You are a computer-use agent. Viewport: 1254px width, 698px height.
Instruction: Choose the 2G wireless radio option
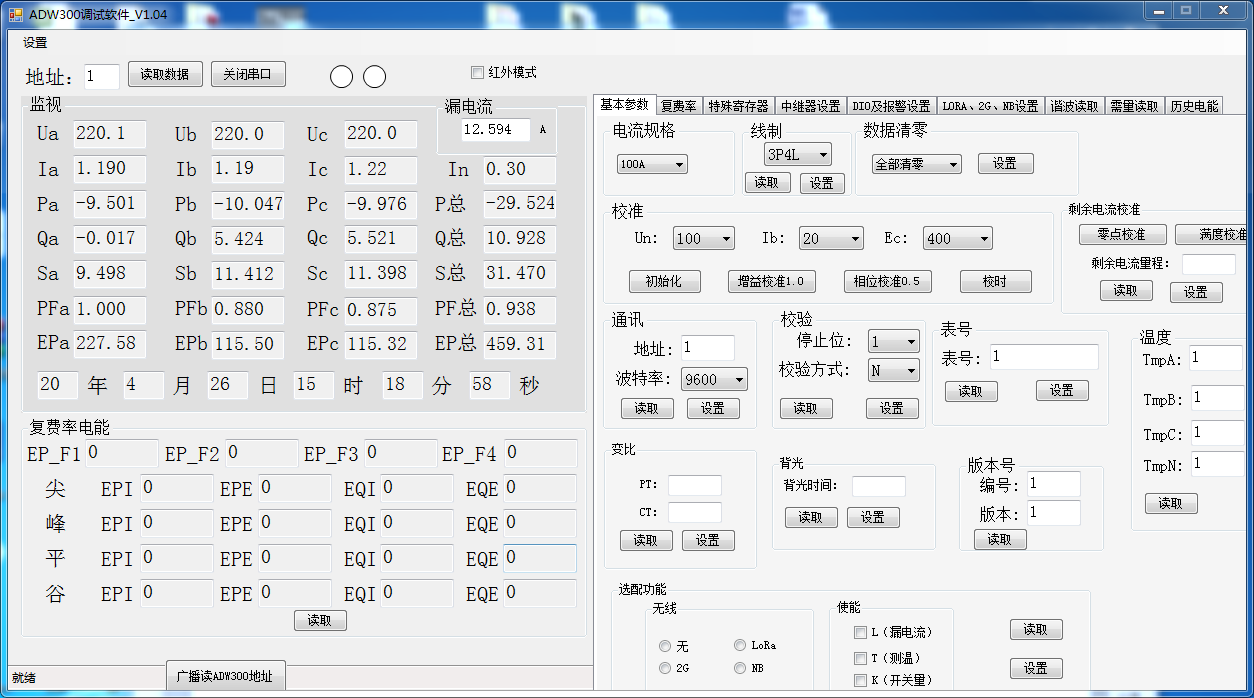click(x=665, y=668)
